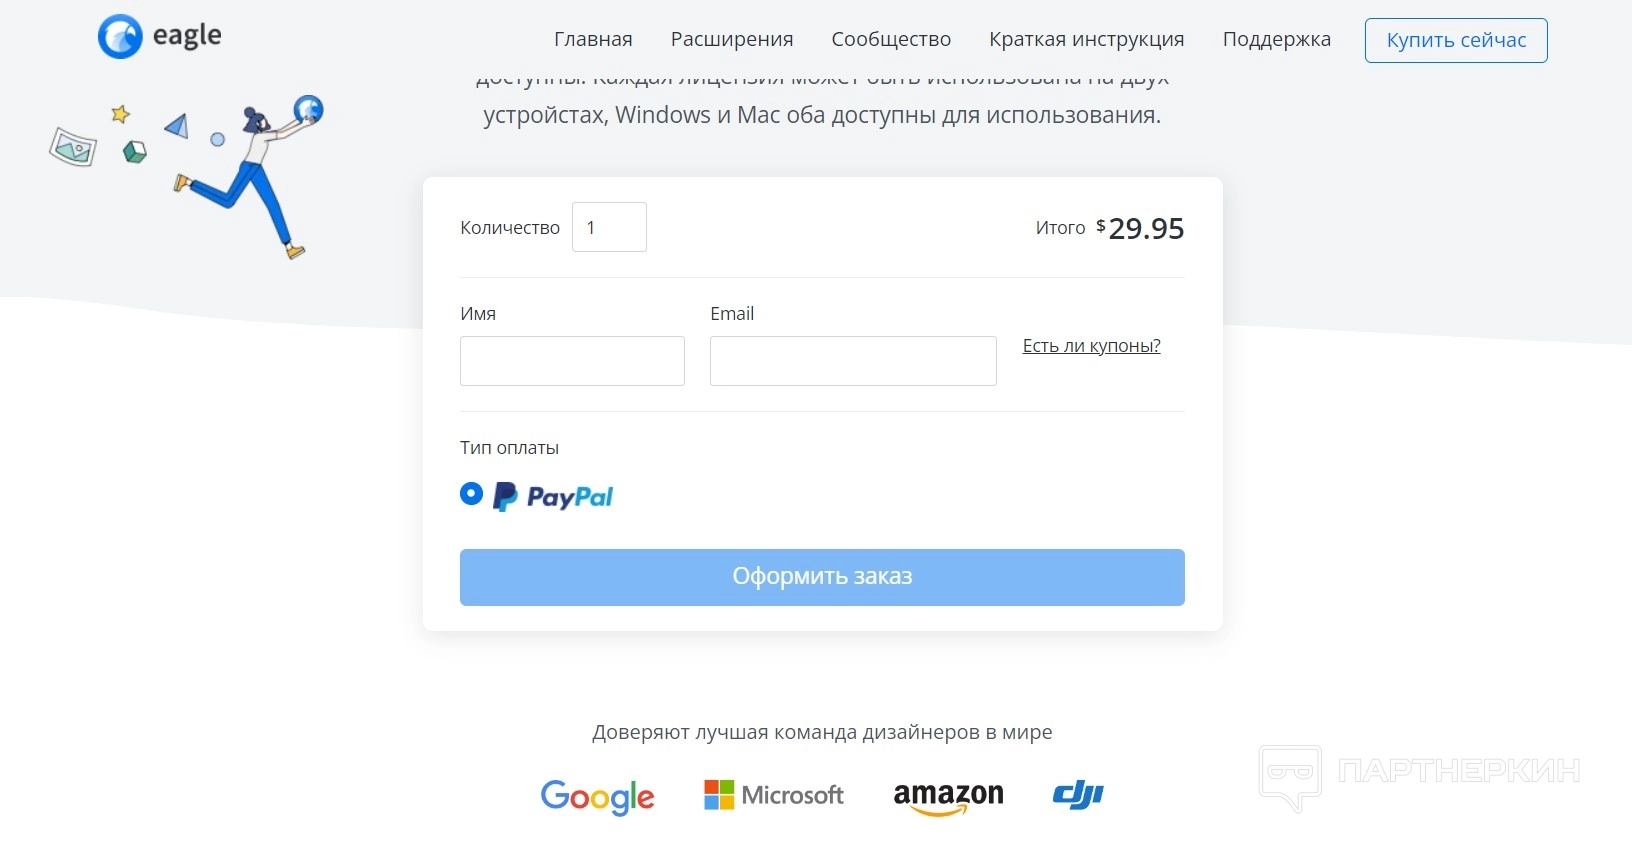Open the Расширения menu item
This screenshot has width=1632, height=866.
[x=732, y=40]
